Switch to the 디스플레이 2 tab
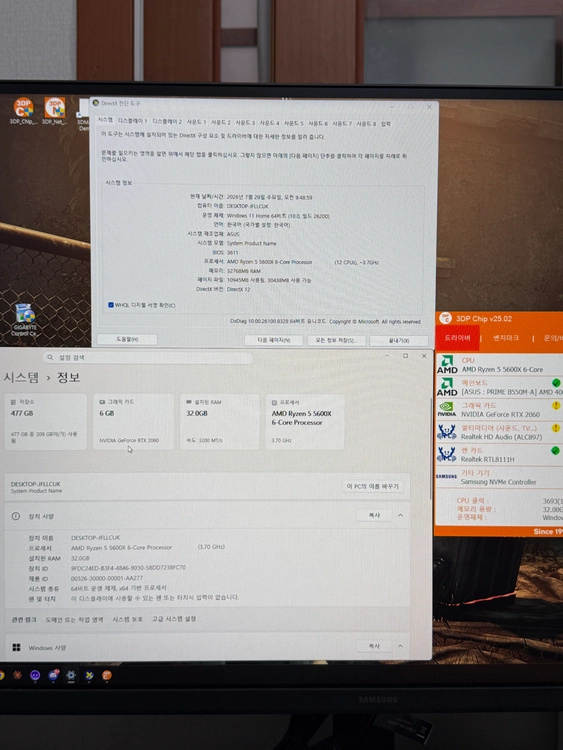563x750 pixels. click(167, 121)
